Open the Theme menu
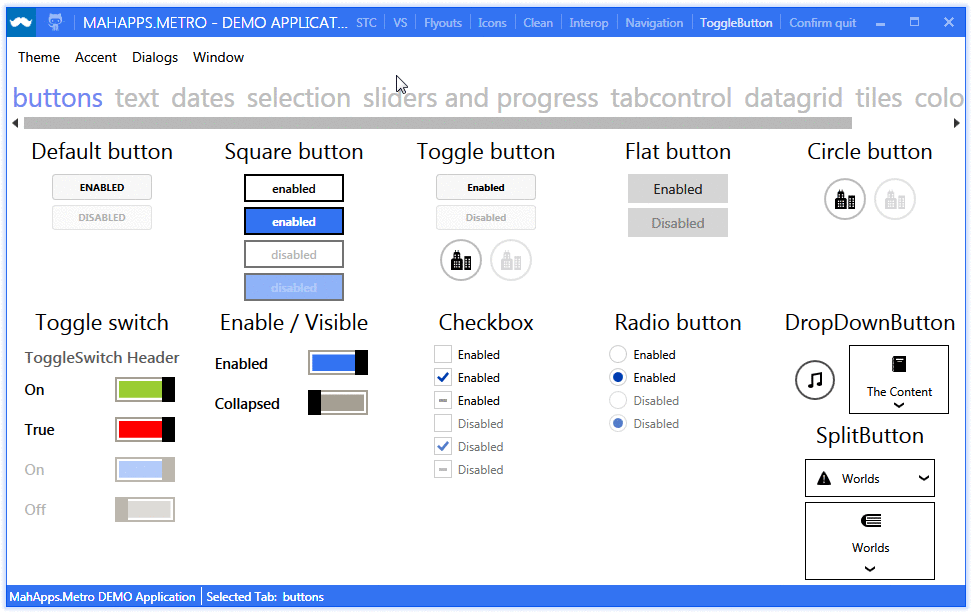 click(38, 57)
